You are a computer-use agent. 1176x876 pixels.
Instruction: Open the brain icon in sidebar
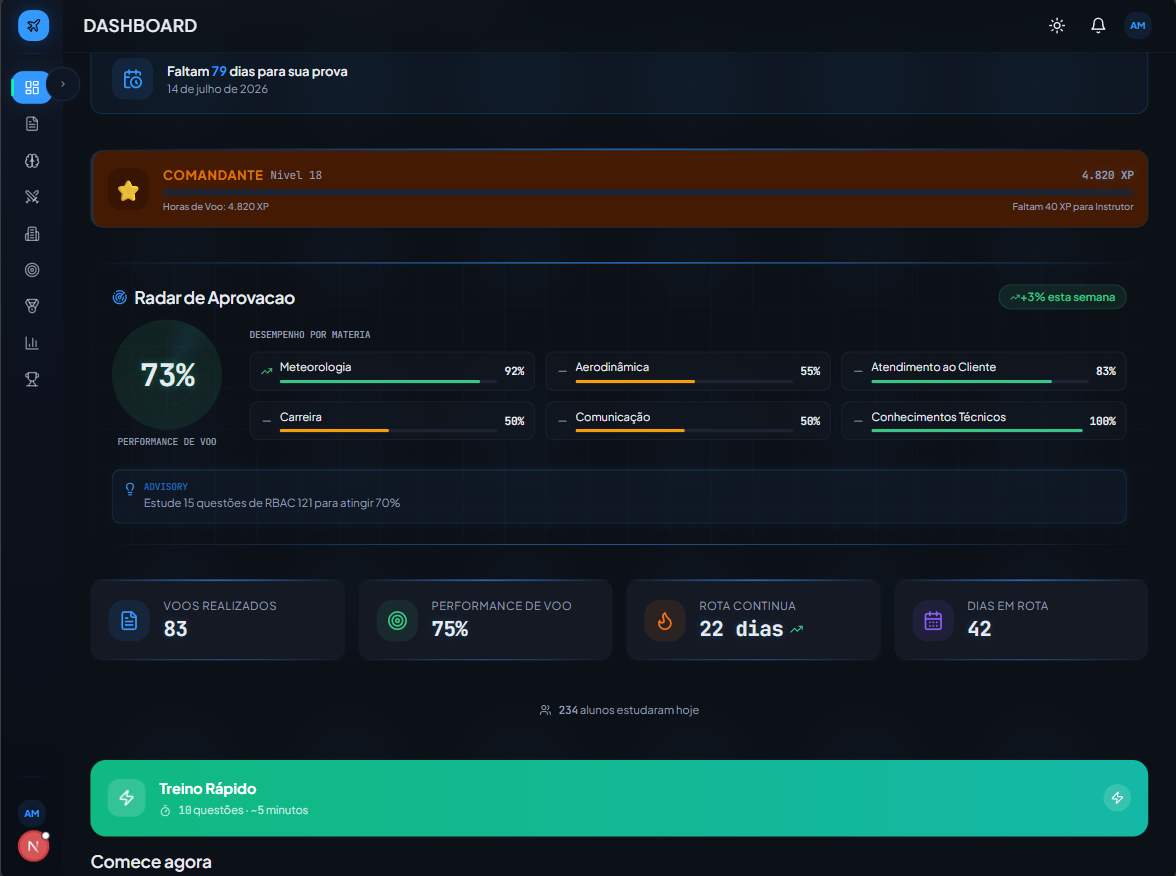pos(32,160)
